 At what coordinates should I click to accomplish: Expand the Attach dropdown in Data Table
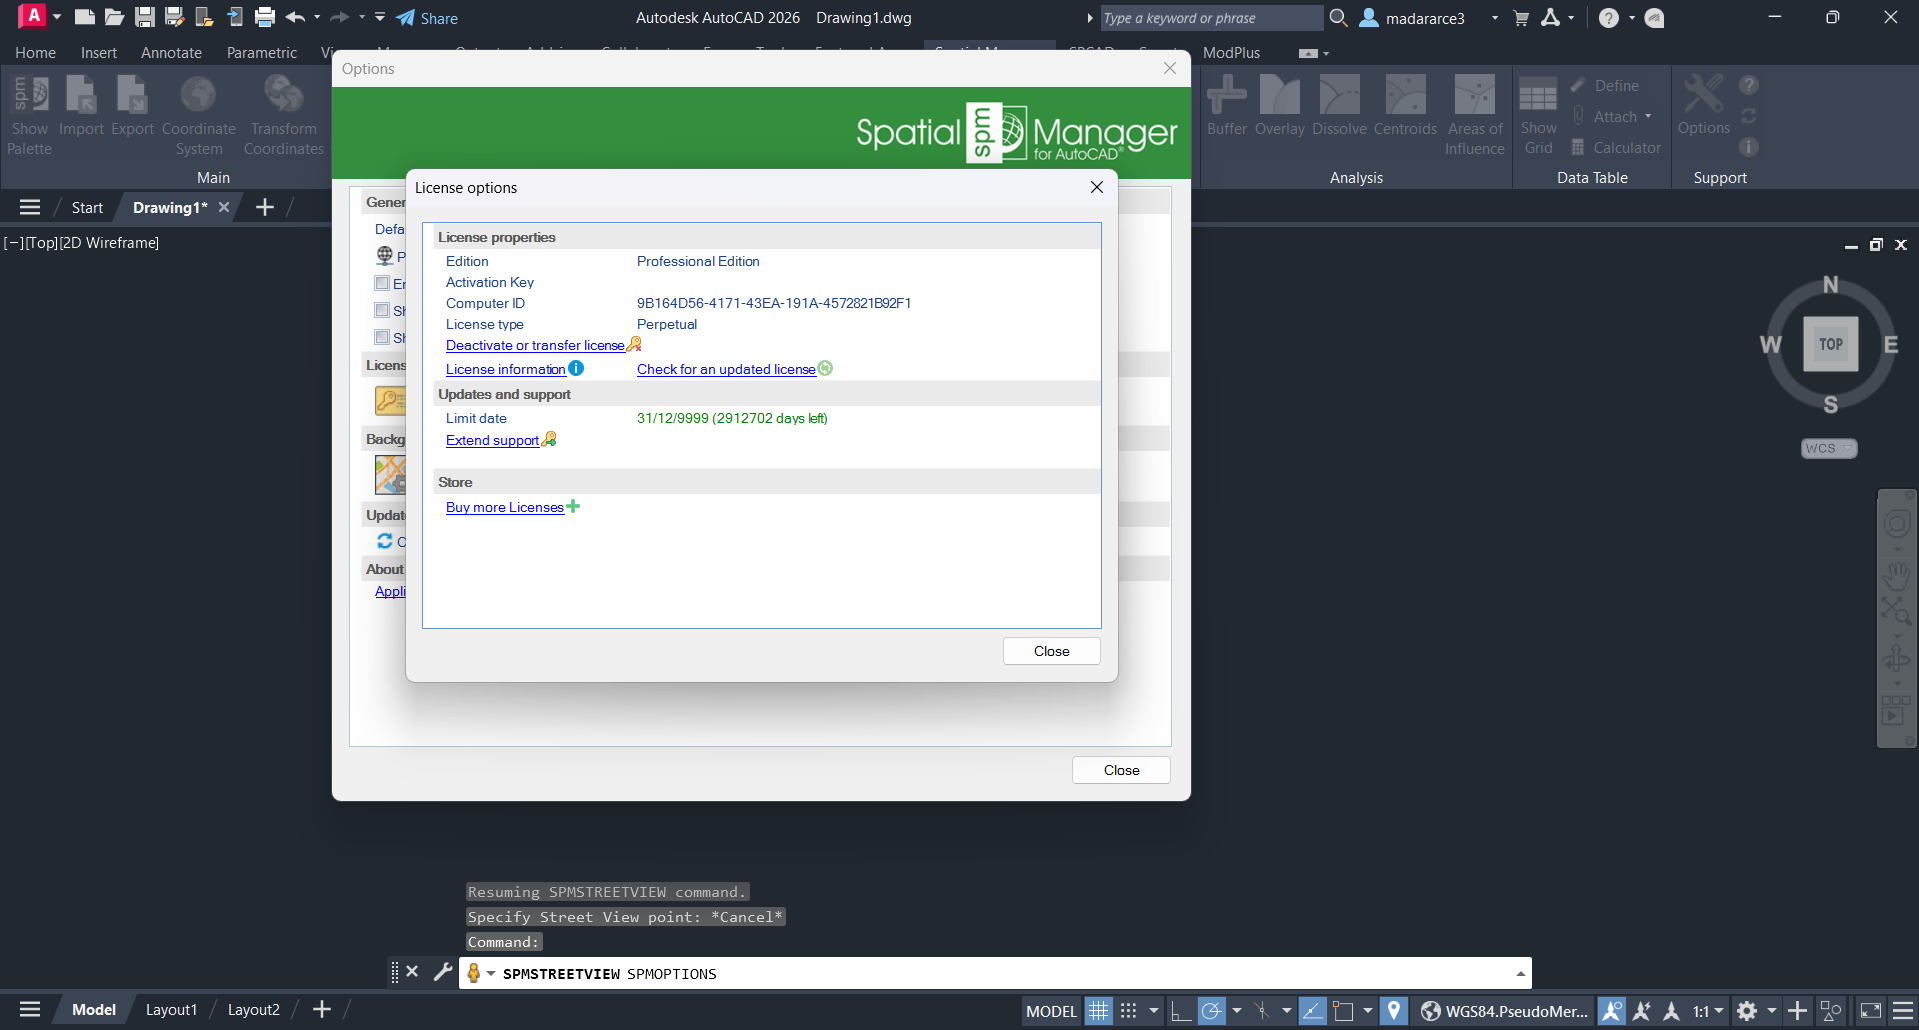pos(1648,116)
